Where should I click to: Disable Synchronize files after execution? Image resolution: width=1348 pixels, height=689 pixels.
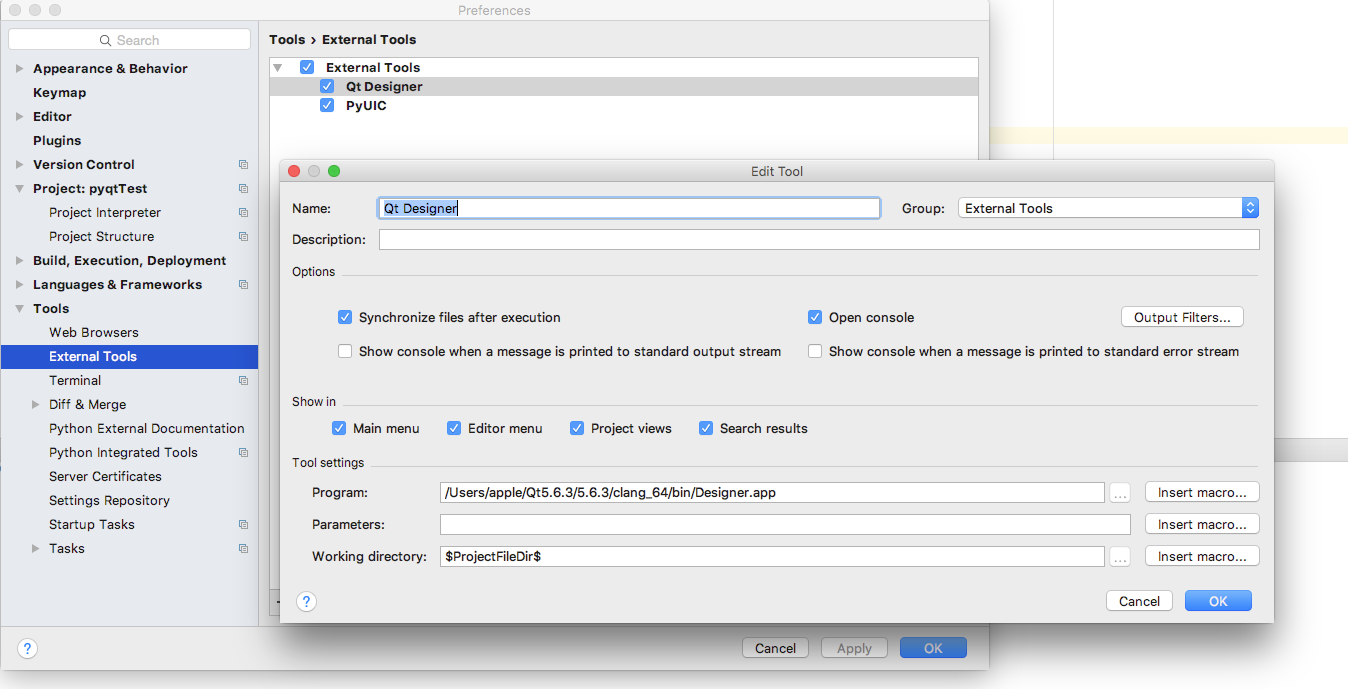tap(345, 317)
